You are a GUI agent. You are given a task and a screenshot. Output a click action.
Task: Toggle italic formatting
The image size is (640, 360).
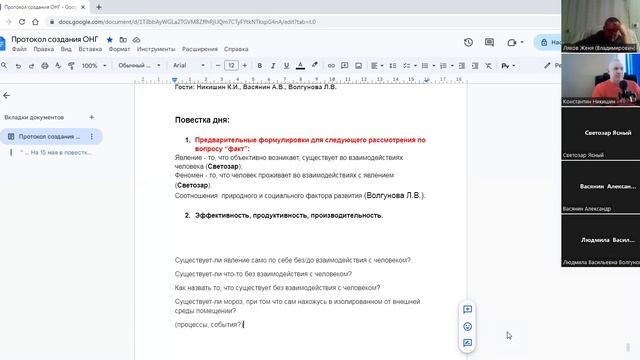273,66
